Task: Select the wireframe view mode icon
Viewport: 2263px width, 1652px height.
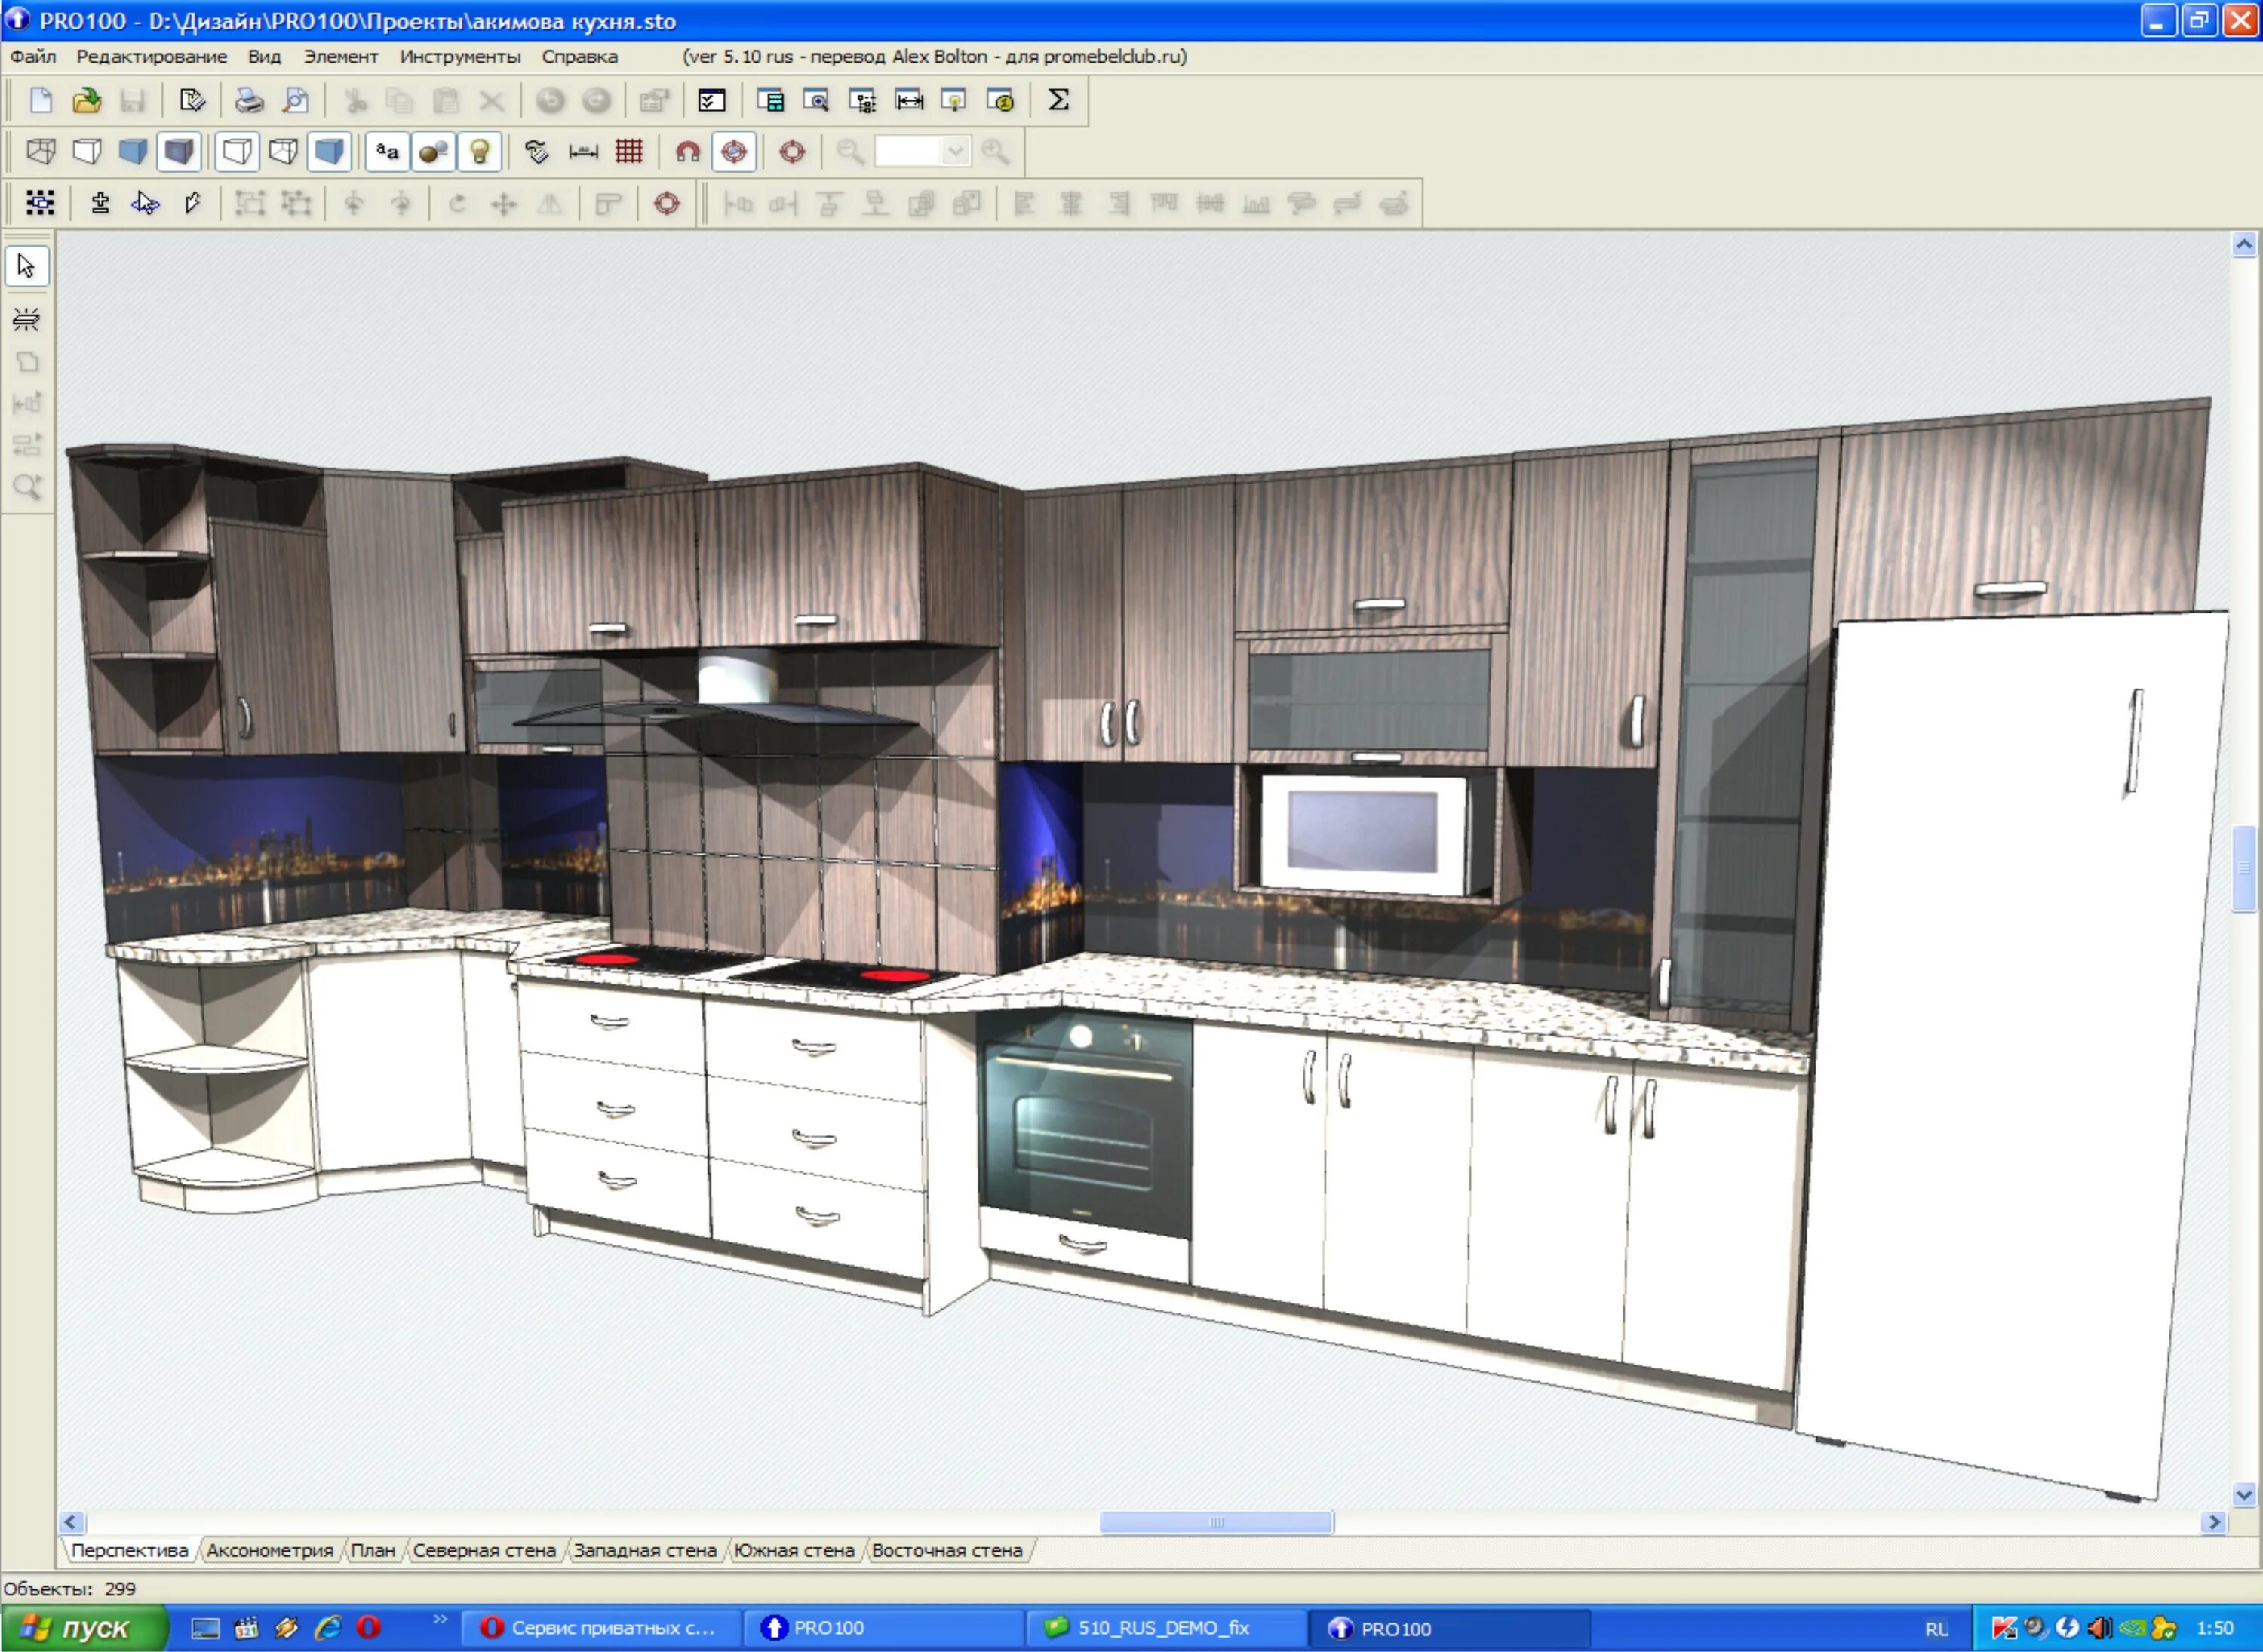Action: tap(40, 152)
